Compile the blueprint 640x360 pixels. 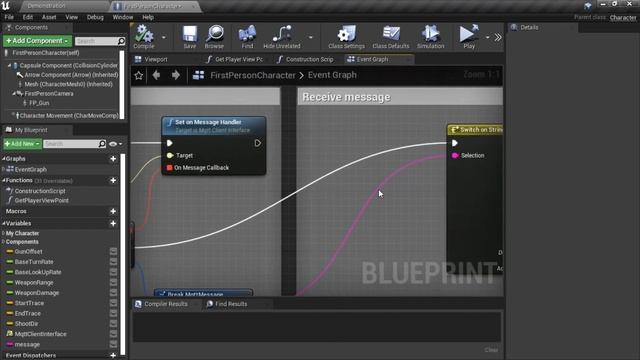point(144,37)
